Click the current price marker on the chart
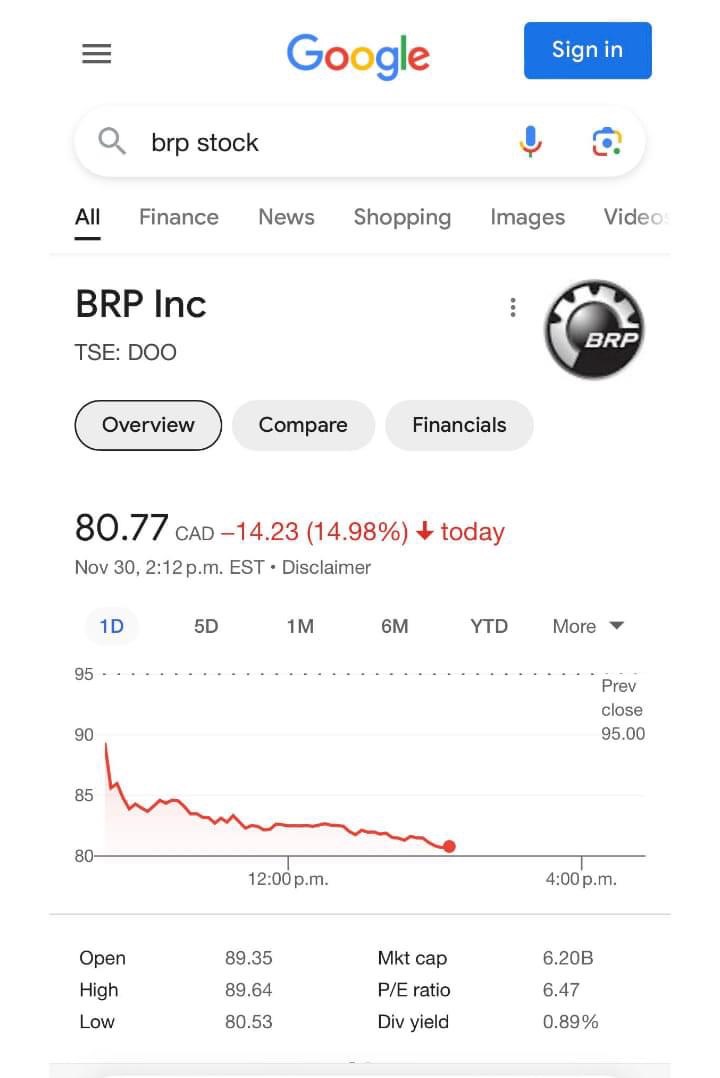 point(449,846)
